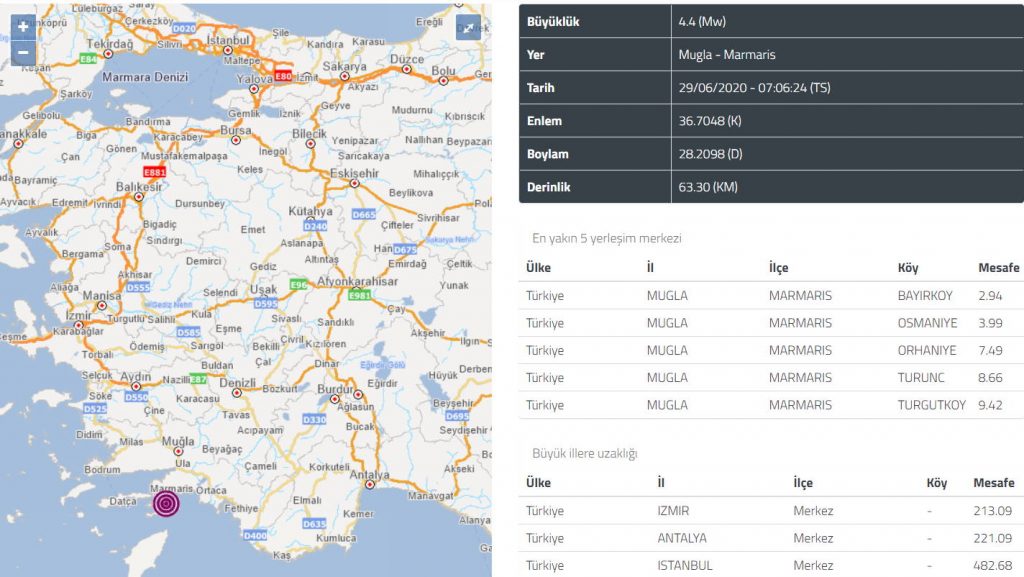Click the red E80 road shield
1024x577 pixels.
tap(284, 76)
